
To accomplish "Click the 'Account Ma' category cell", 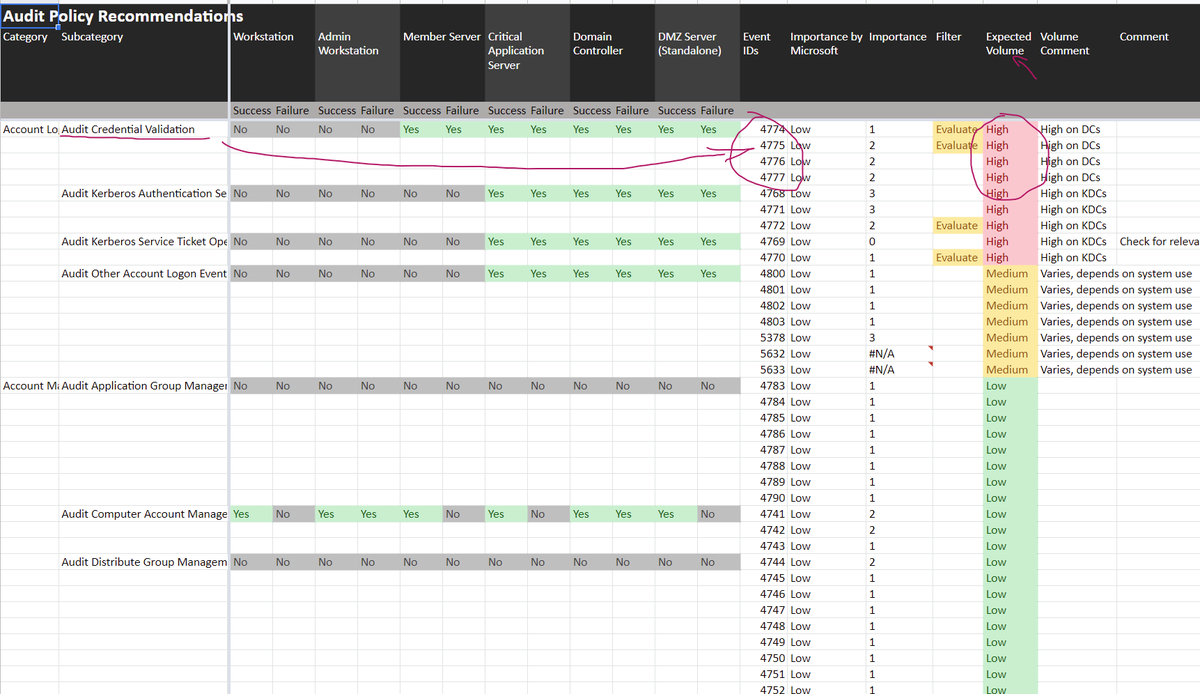I will tap(30, 385).
